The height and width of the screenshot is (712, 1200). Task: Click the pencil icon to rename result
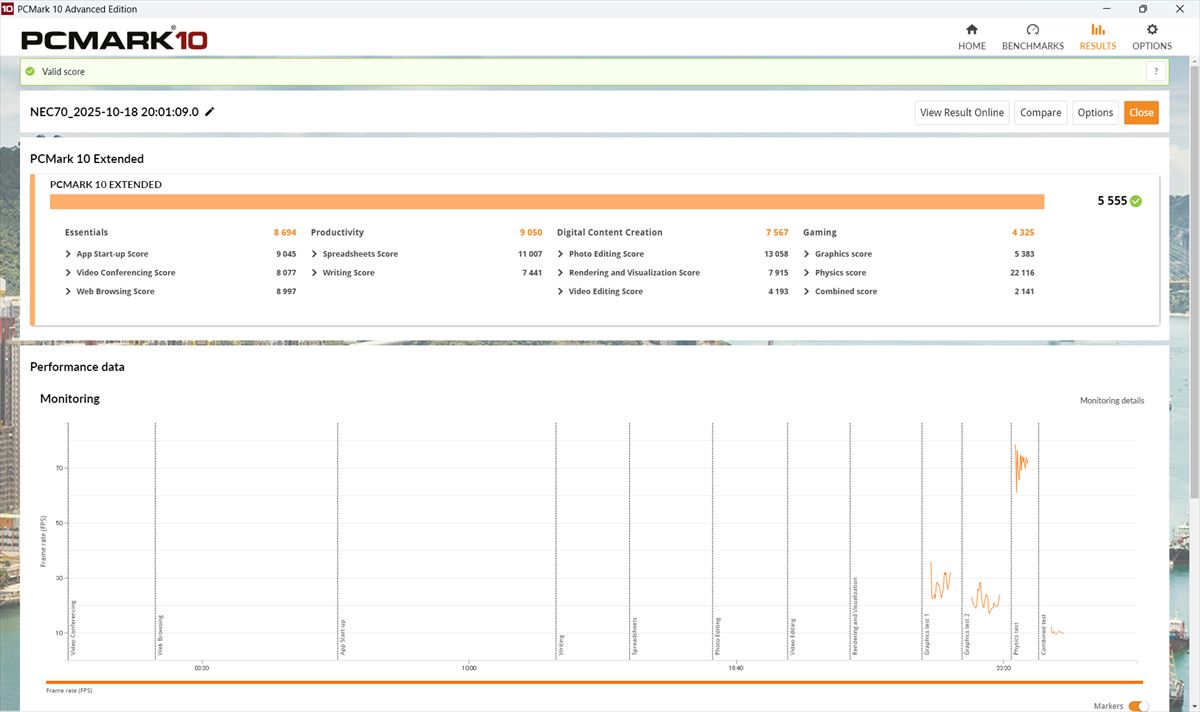coord(210,112)
